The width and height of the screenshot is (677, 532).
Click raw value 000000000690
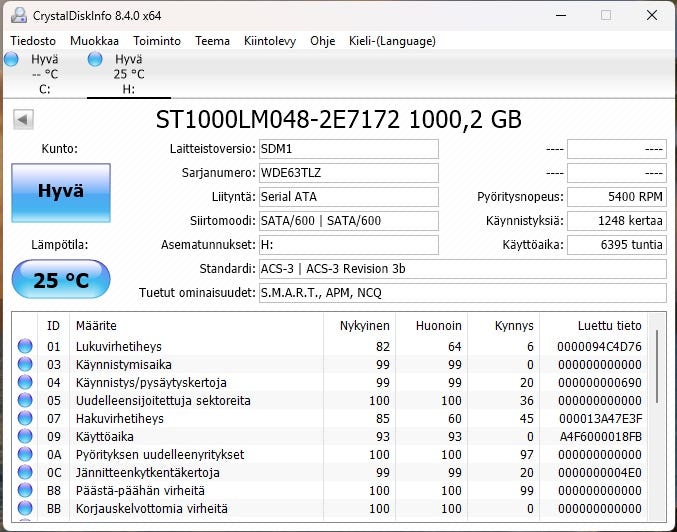tap(600, 383)
